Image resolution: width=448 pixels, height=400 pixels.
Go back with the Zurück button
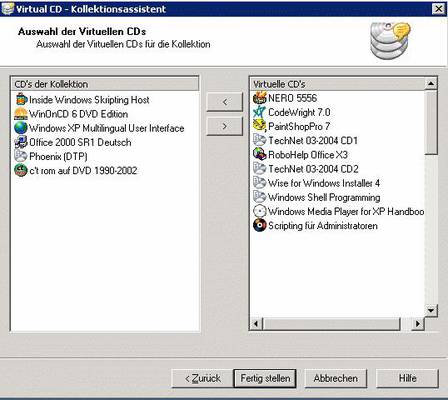203,378
